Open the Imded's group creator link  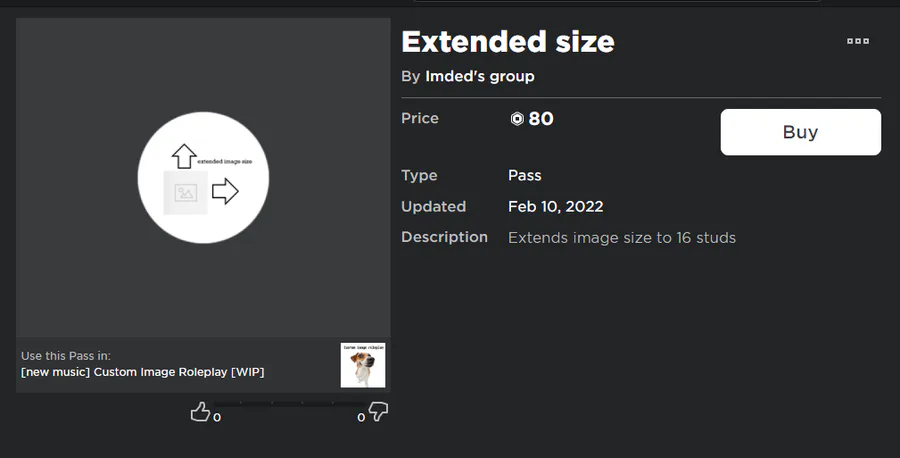(x=480, y=76)
